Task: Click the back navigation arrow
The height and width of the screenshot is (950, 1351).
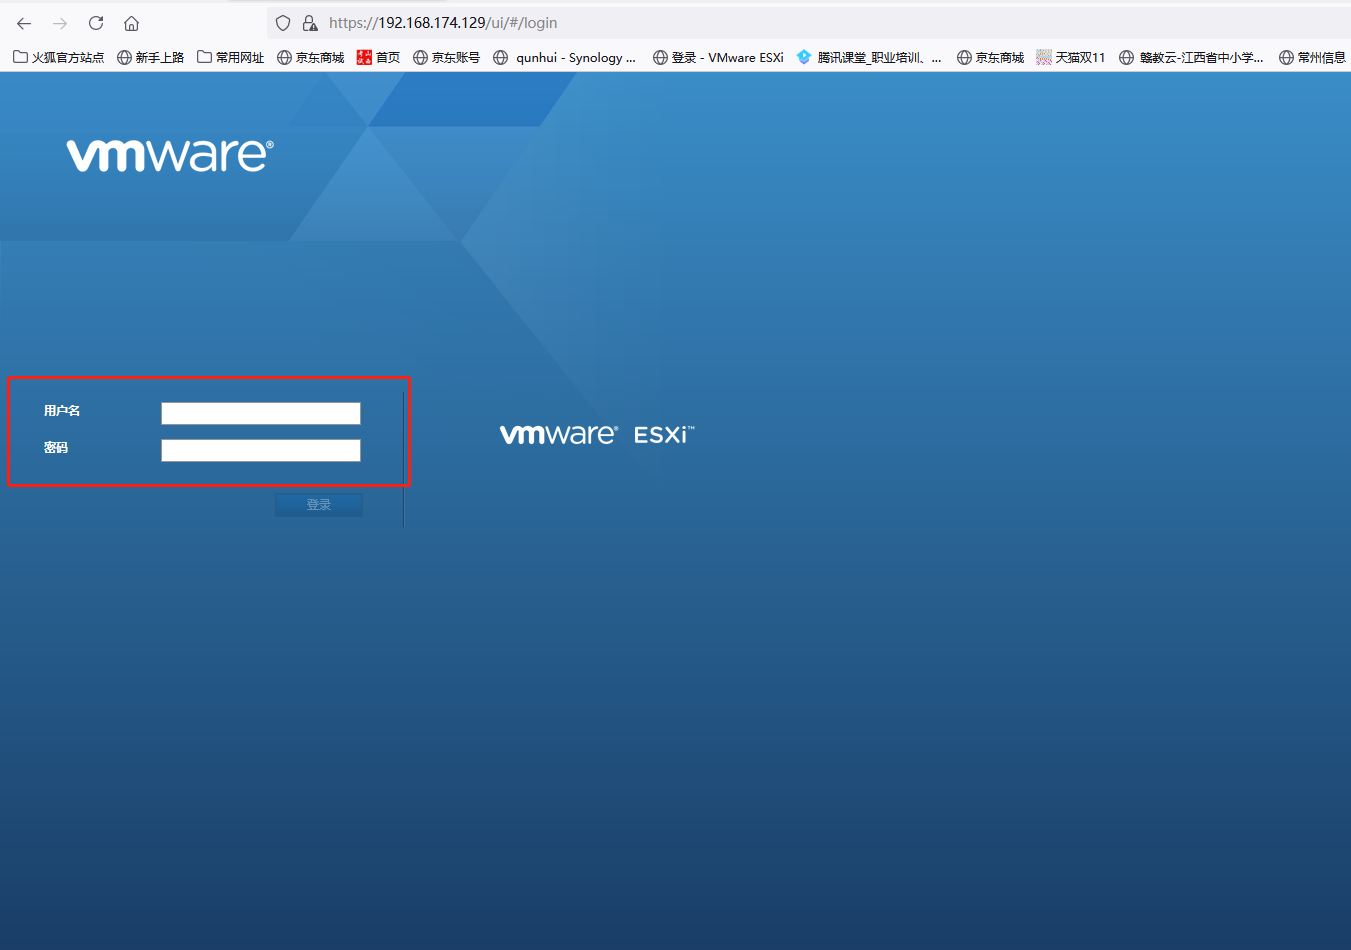Action: (23, 22)
